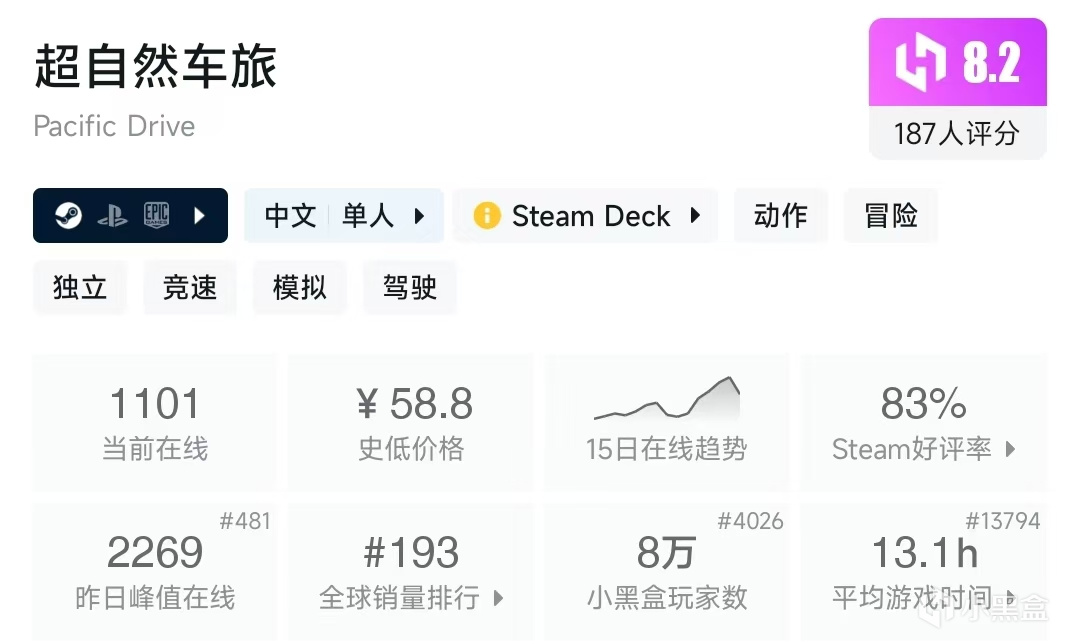The width and height of the screenshot is (1080, 644).
Task: Click the PlayStation platform icon
Action: click(112, 216)
